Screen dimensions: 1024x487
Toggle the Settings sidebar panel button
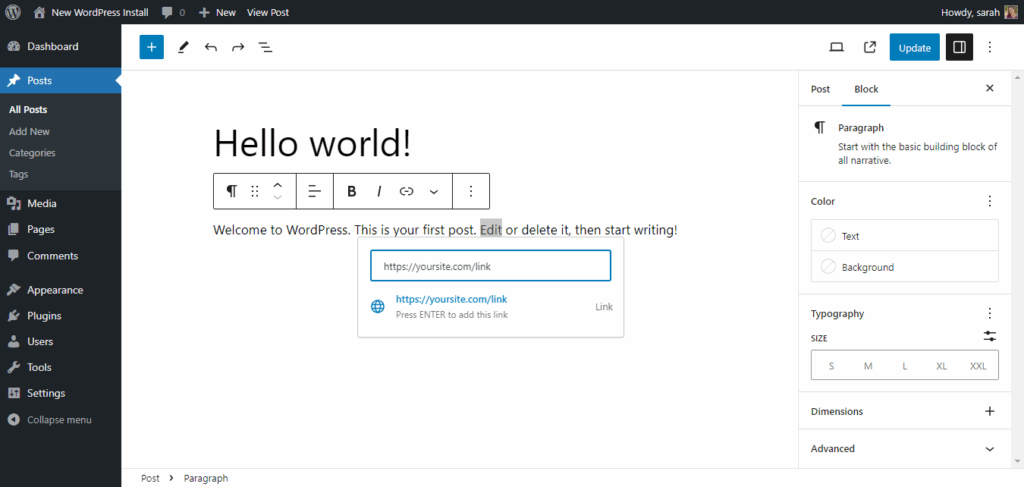click(959, 48)
